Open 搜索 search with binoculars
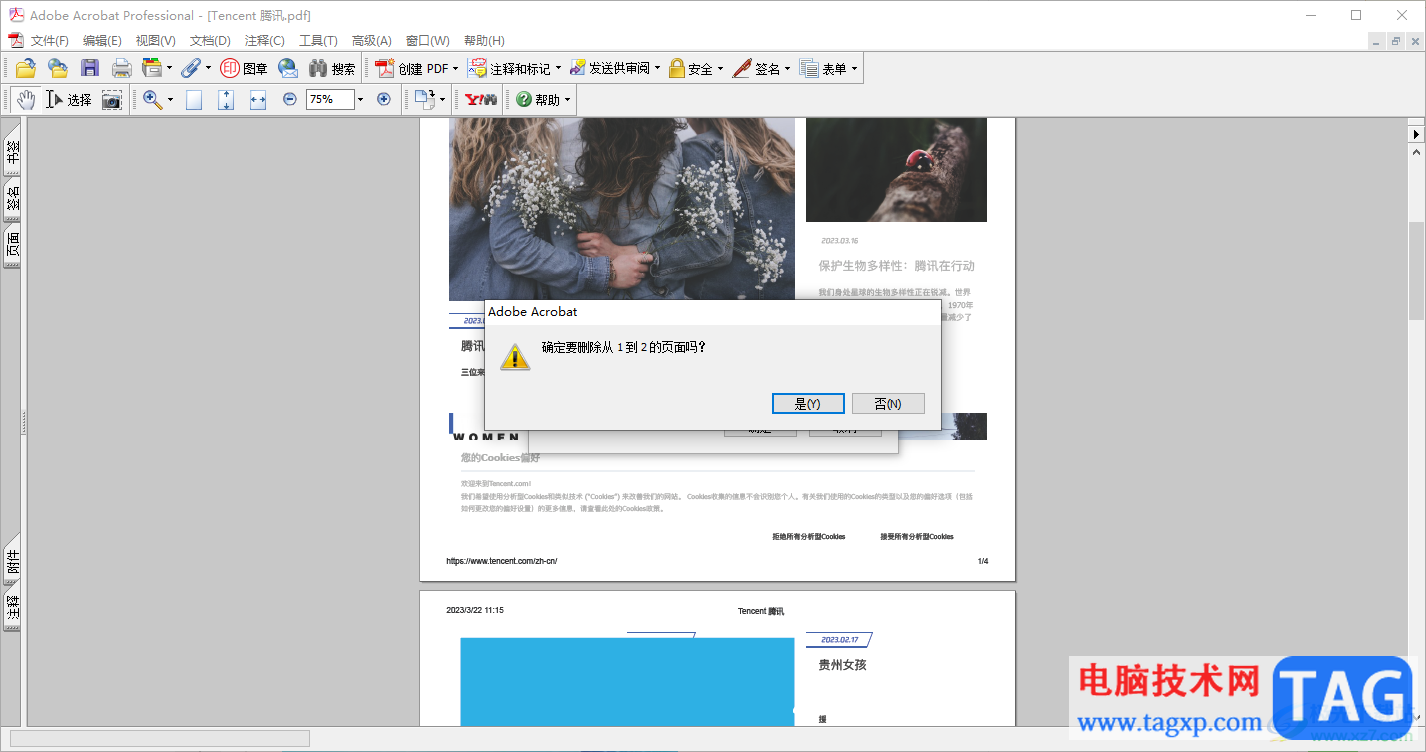 (332, 68)
